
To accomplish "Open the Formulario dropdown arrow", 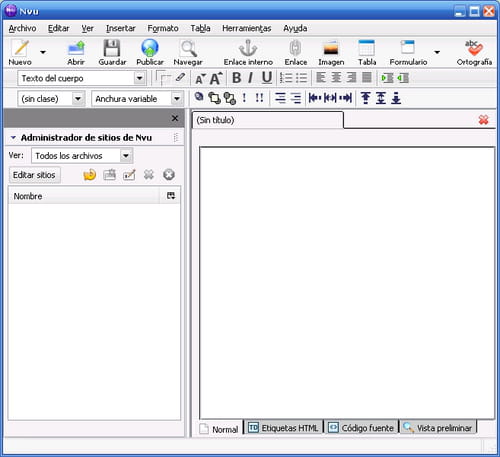I will [437, 52].
